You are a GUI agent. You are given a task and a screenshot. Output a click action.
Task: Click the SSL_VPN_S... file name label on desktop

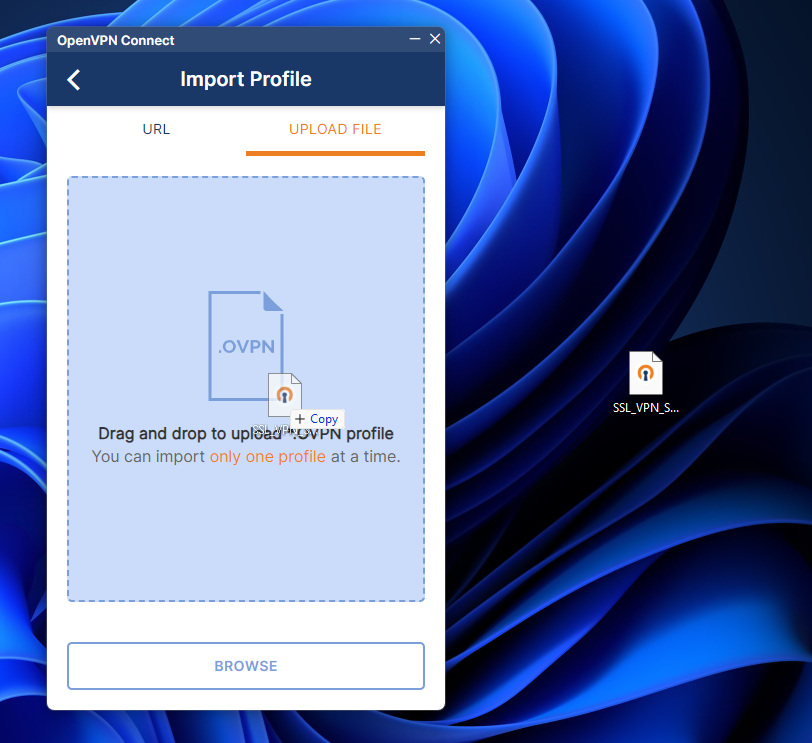[x=646, y=408]
